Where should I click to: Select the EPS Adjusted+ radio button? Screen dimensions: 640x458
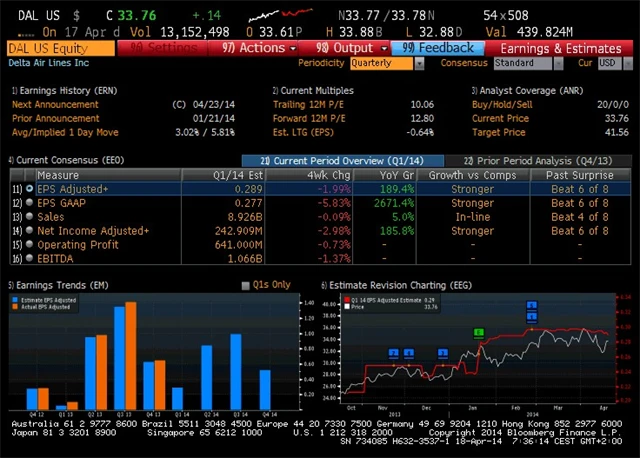[29, 188]
